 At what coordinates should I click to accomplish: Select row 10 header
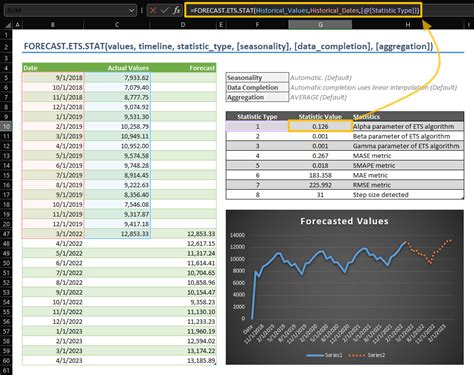(x=6, y=126)
